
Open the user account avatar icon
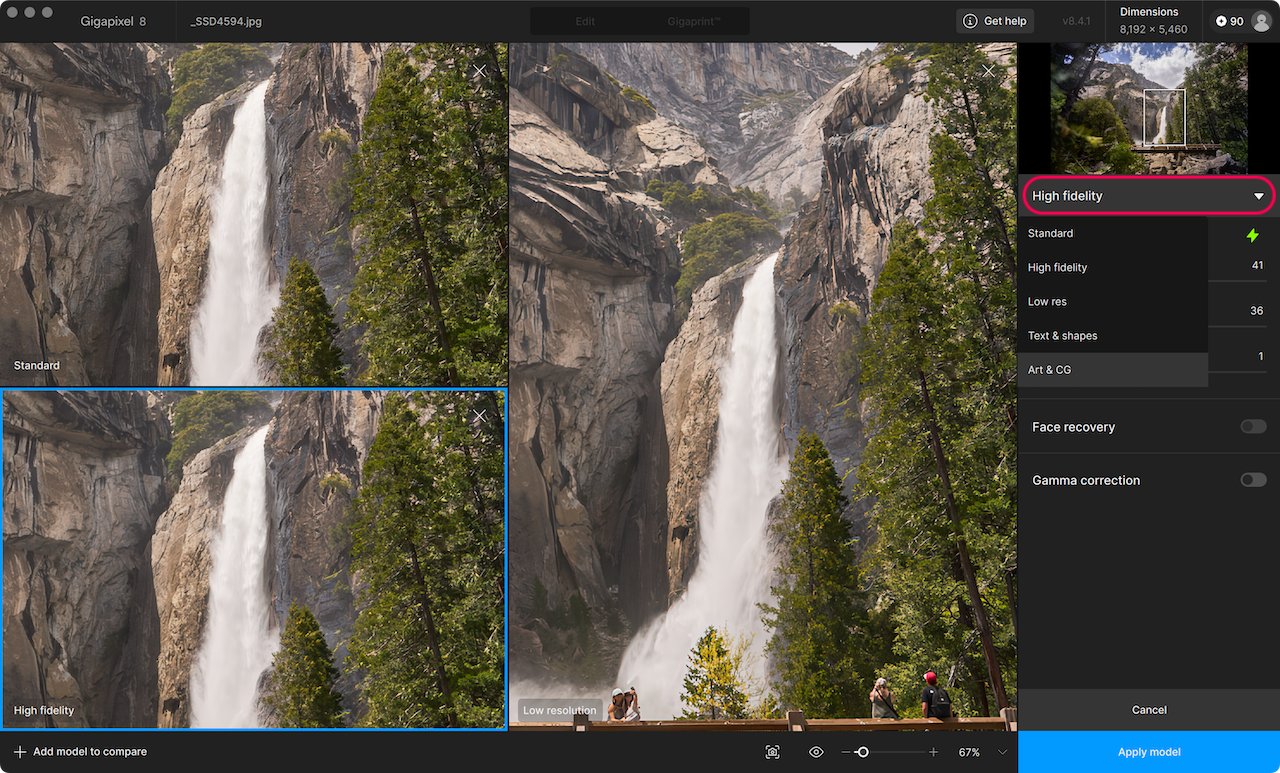click(x=1260, y=21)
